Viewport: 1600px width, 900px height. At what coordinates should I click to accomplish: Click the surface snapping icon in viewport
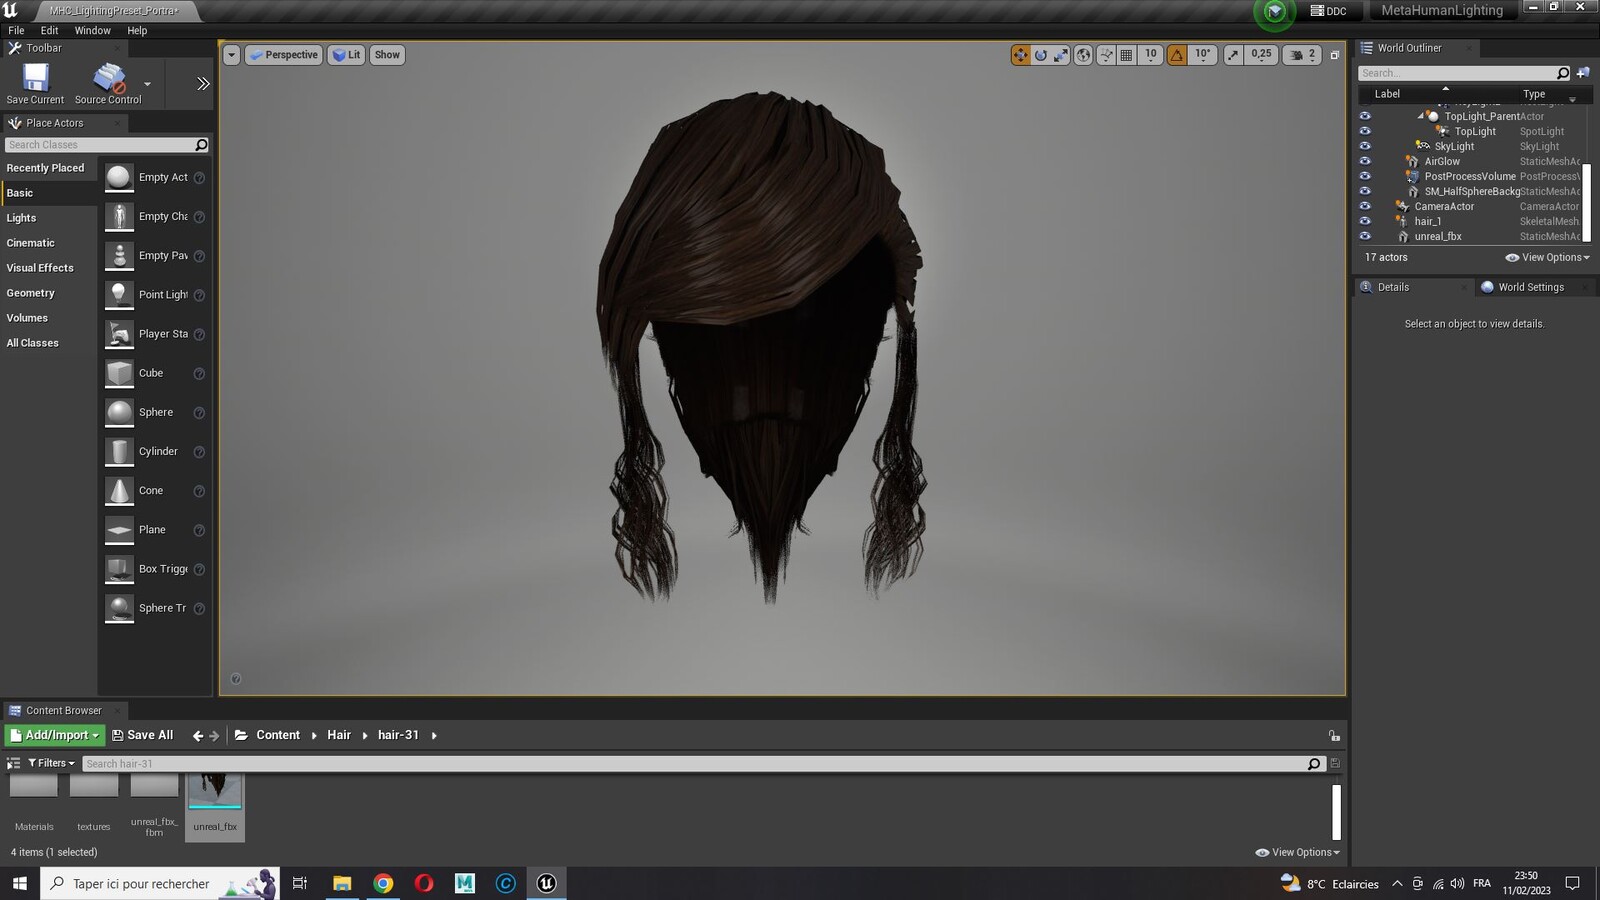(1106, 55)
